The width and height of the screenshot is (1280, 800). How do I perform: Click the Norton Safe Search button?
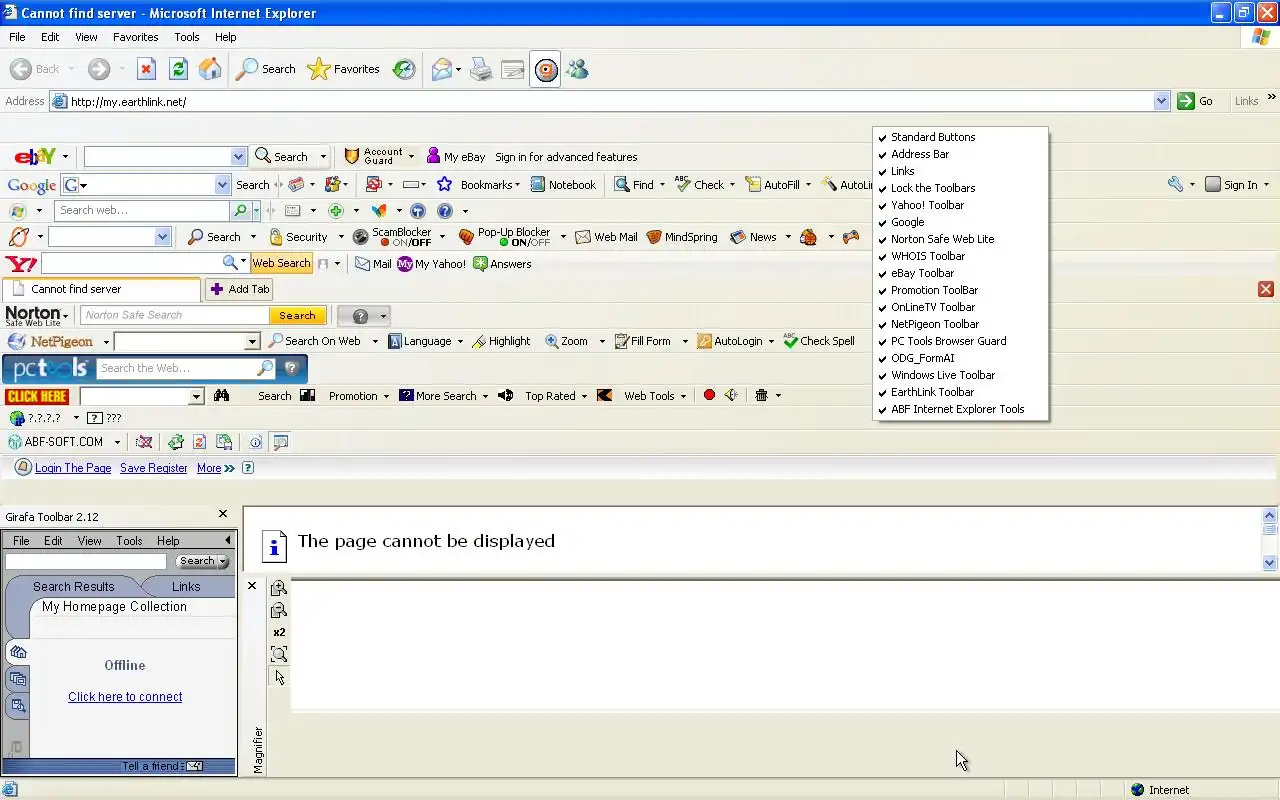click(297, 315)
